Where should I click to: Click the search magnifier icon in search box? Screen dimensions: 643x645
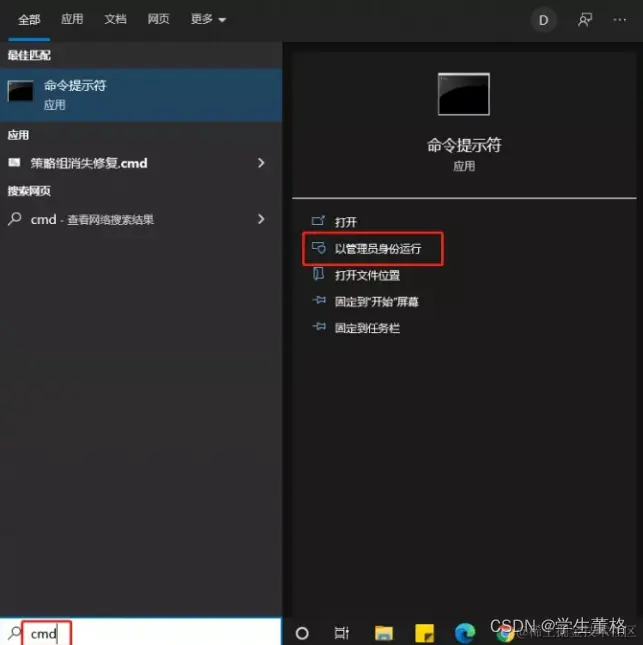click(14, 633)
